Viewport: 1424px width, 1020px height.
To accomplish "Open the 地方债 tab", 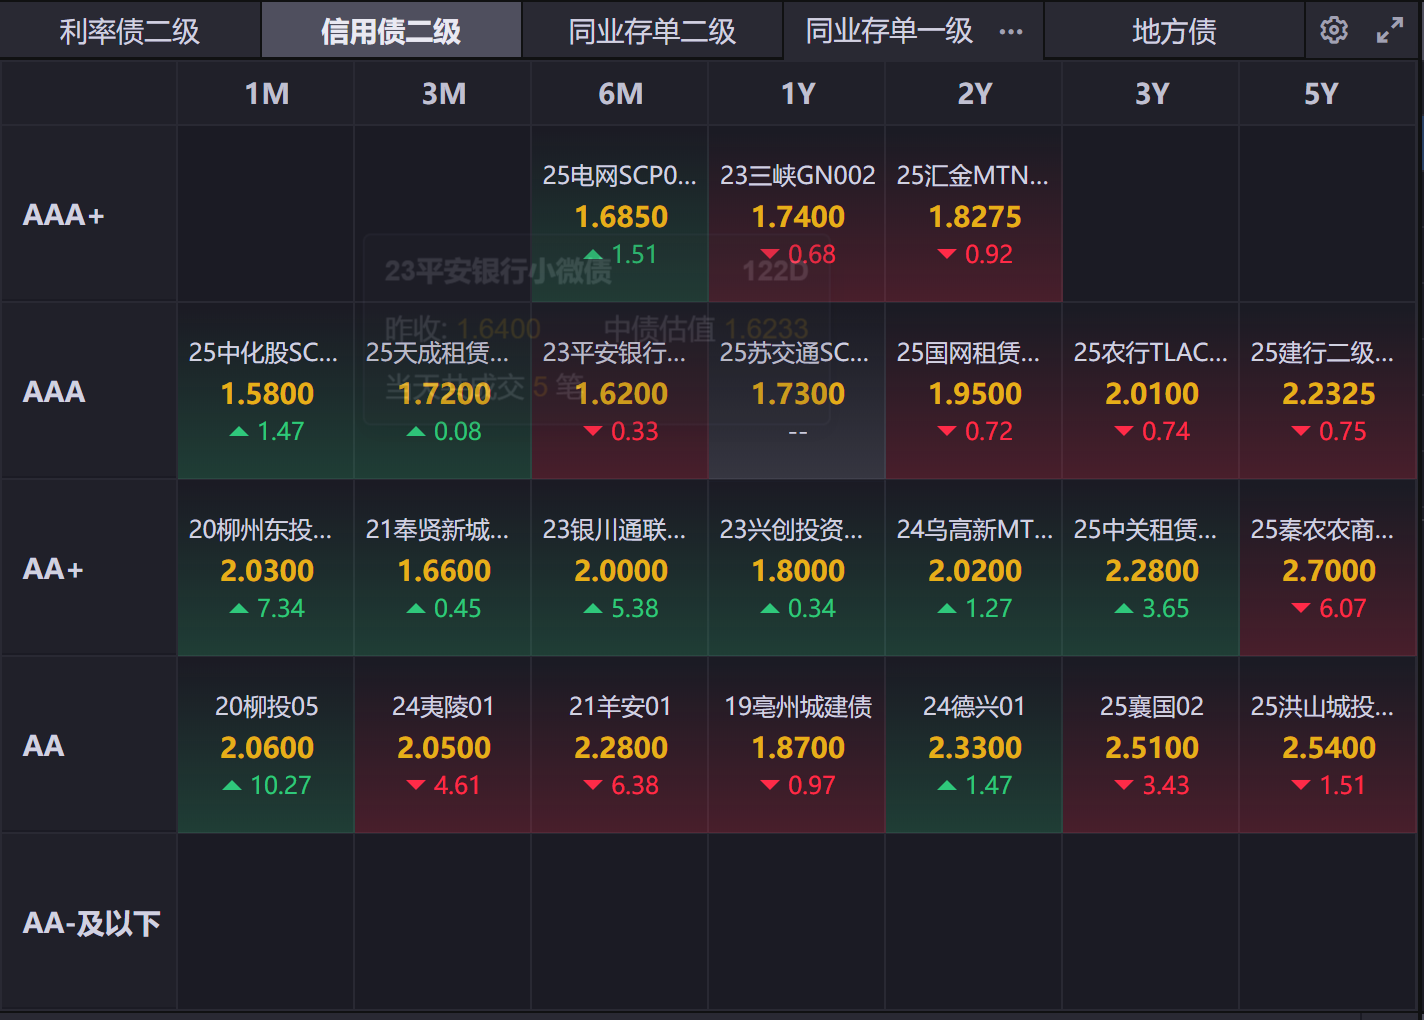I will 1174,32.
